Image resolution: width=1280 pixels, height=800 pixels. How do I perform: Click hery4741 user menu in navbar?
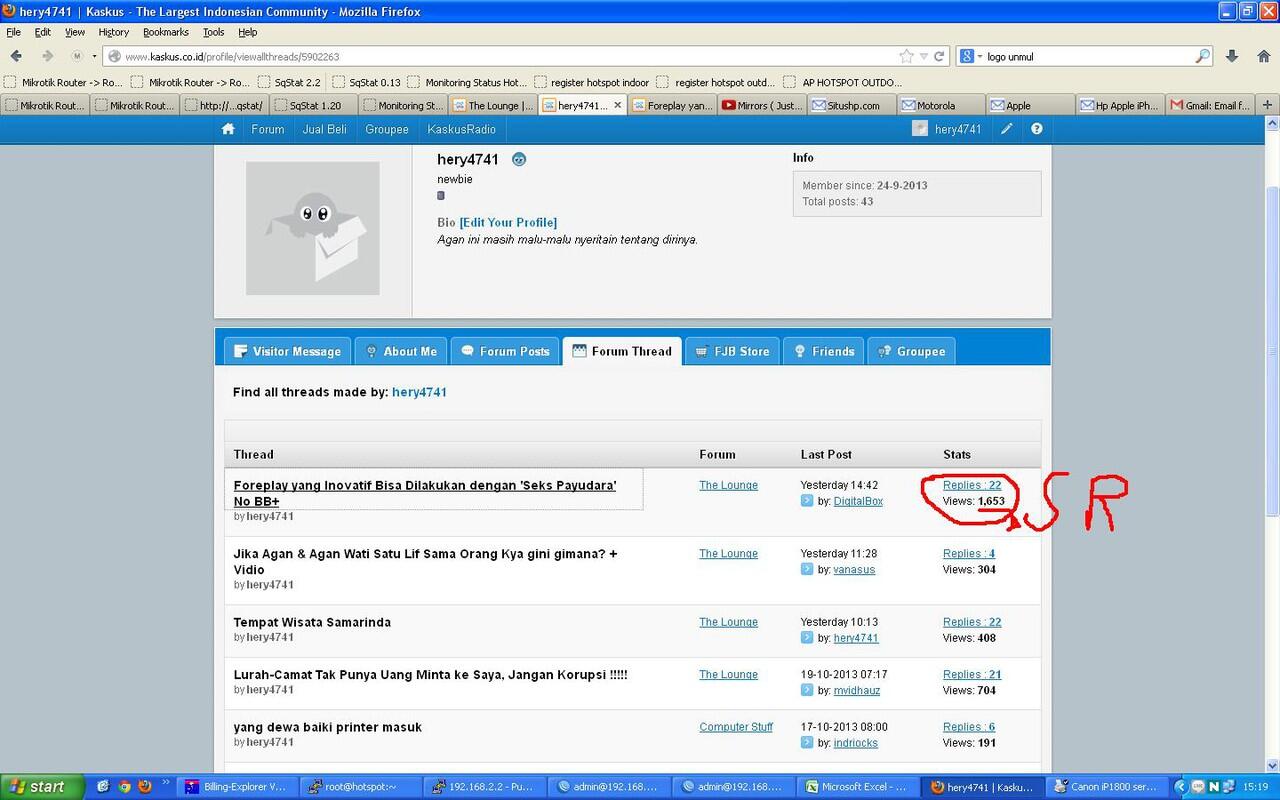pos(947,129)
